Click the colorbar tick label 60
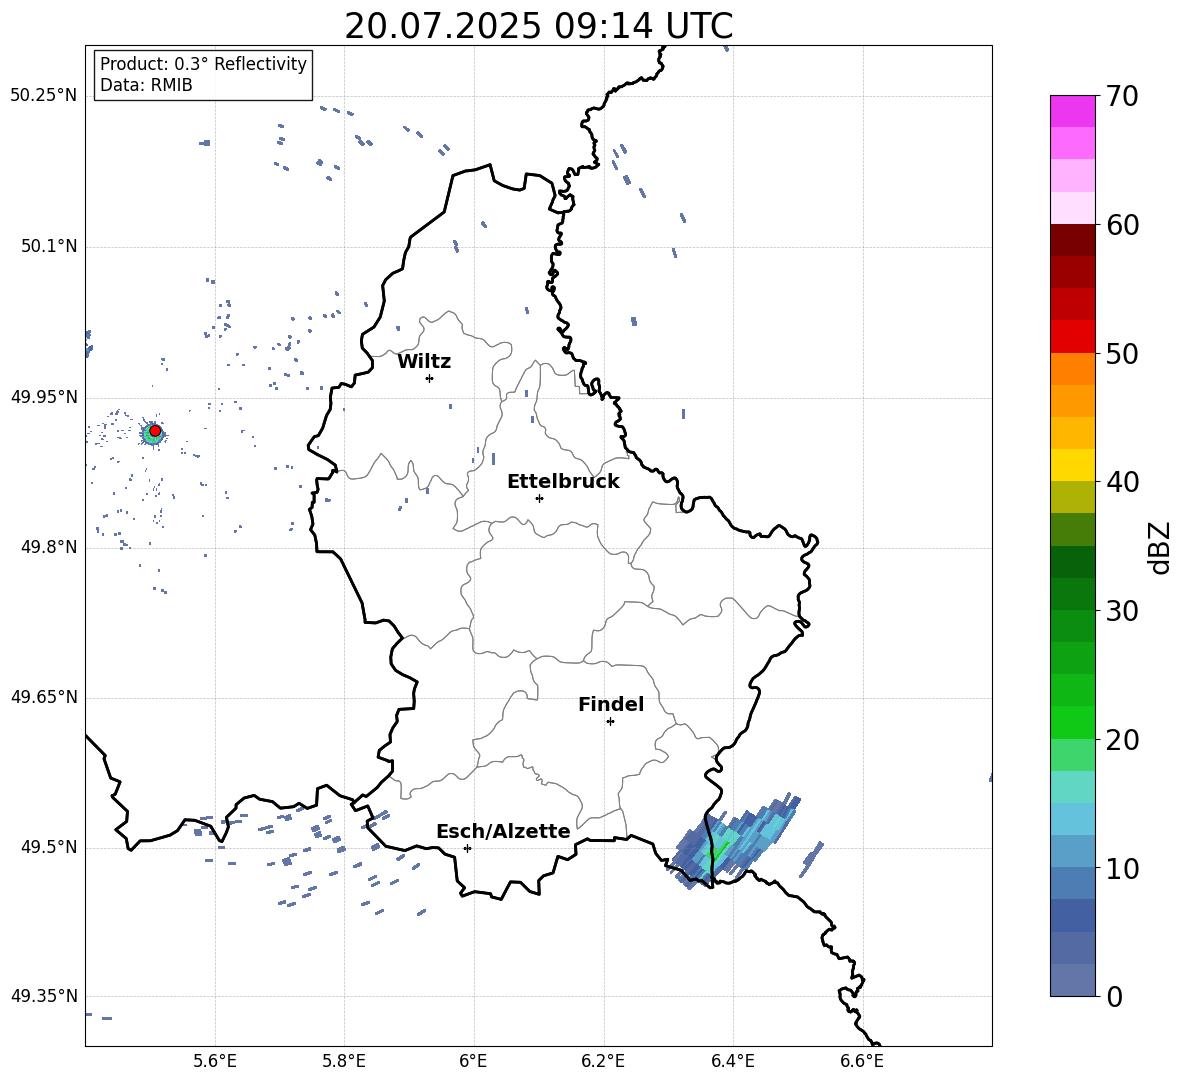The image size is (1184, 1081). (x=1122, y=225)
